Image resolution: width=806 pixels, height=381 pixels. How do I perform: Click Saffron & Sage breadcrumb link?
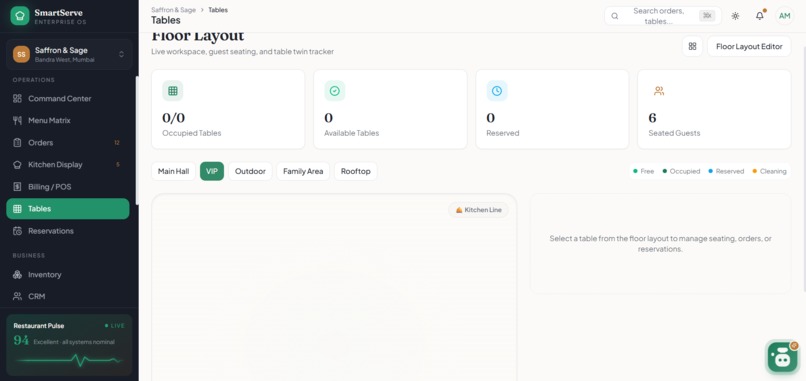pos(173,10)
